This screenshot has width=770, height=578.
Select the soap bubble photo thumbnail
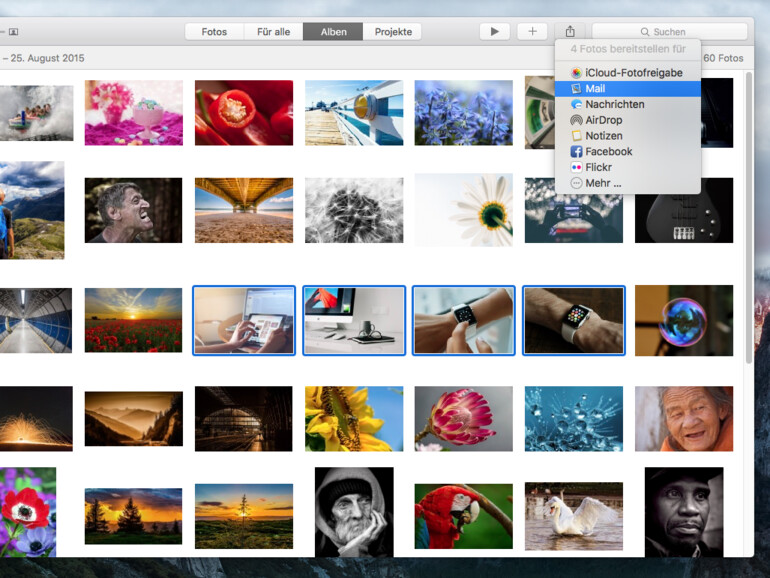(683, 320)
